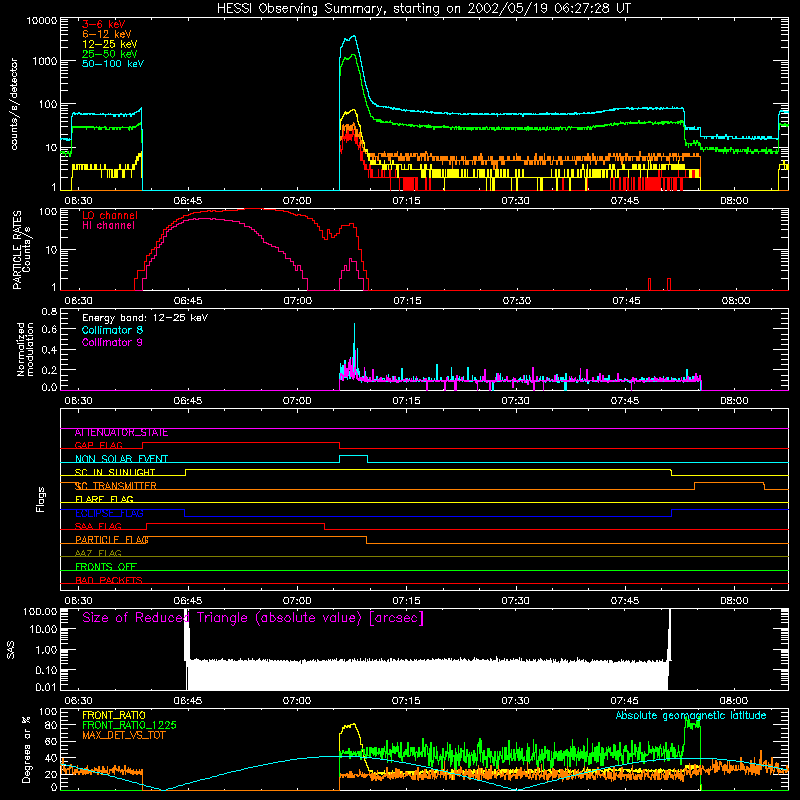The width and height of the screenshot is (800, 800).
Task: Click the Degrees or % axis title
Action: 26,749
